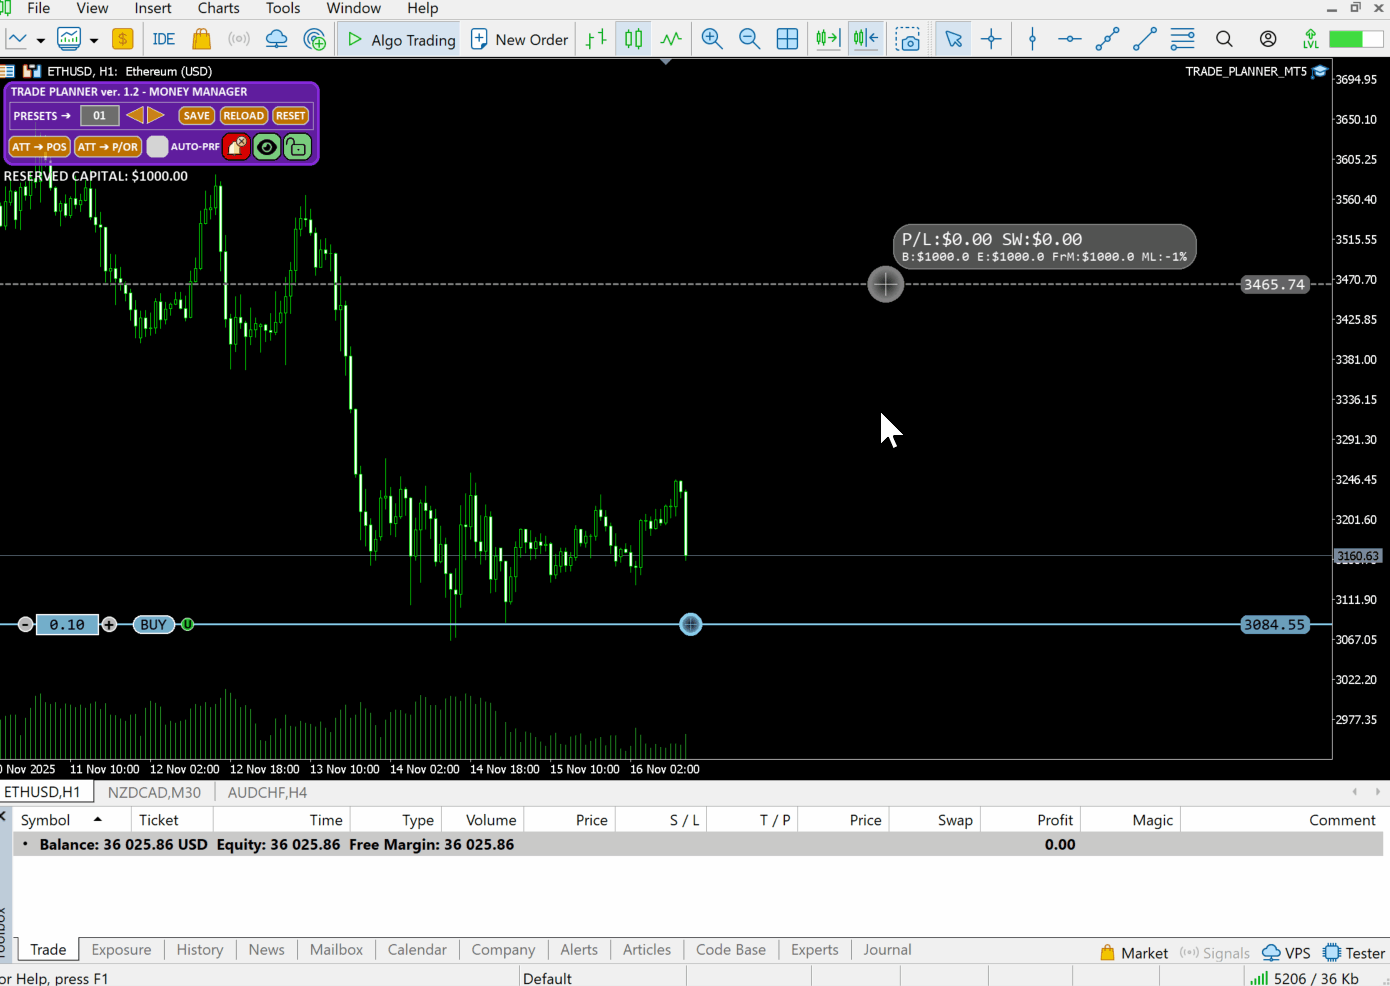The image size is (1390, 986).
Task: Toggle the AUTO-PRF checkbox
Action: pyautogui.click(x=158, y=147)
